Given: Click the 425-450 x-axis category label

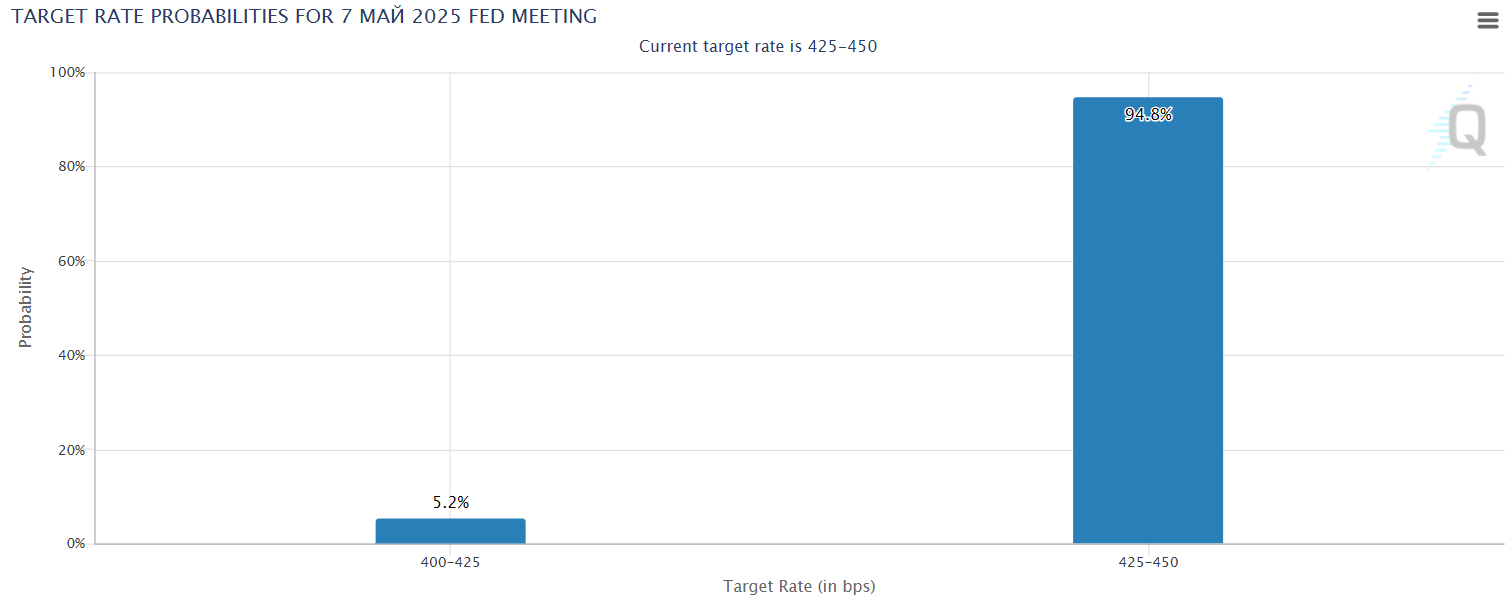Looking at the screenshot, I should (x=1147, y=563).
